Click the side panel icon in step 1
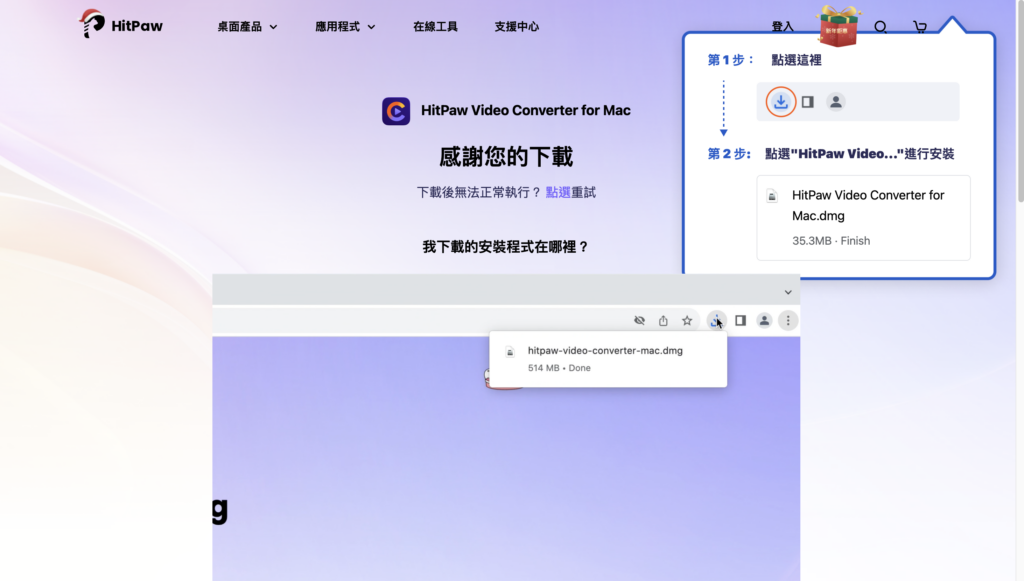Viewport: 1024px width, 581px height. (x=808, y=102)
